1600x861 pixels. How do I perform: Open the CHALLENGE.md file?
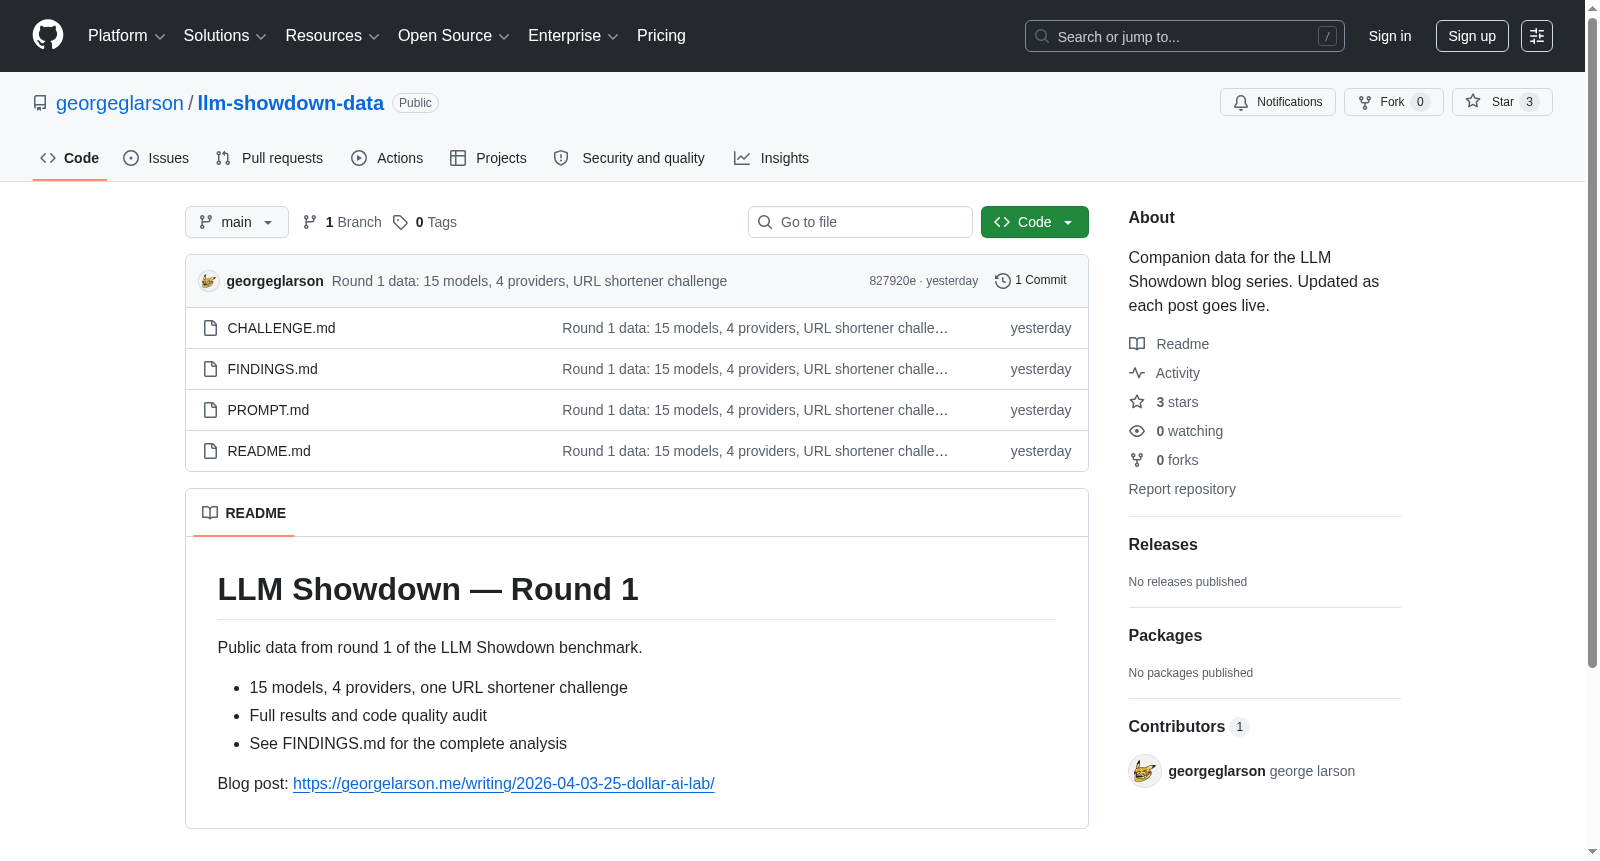click(x=282, y=328)
